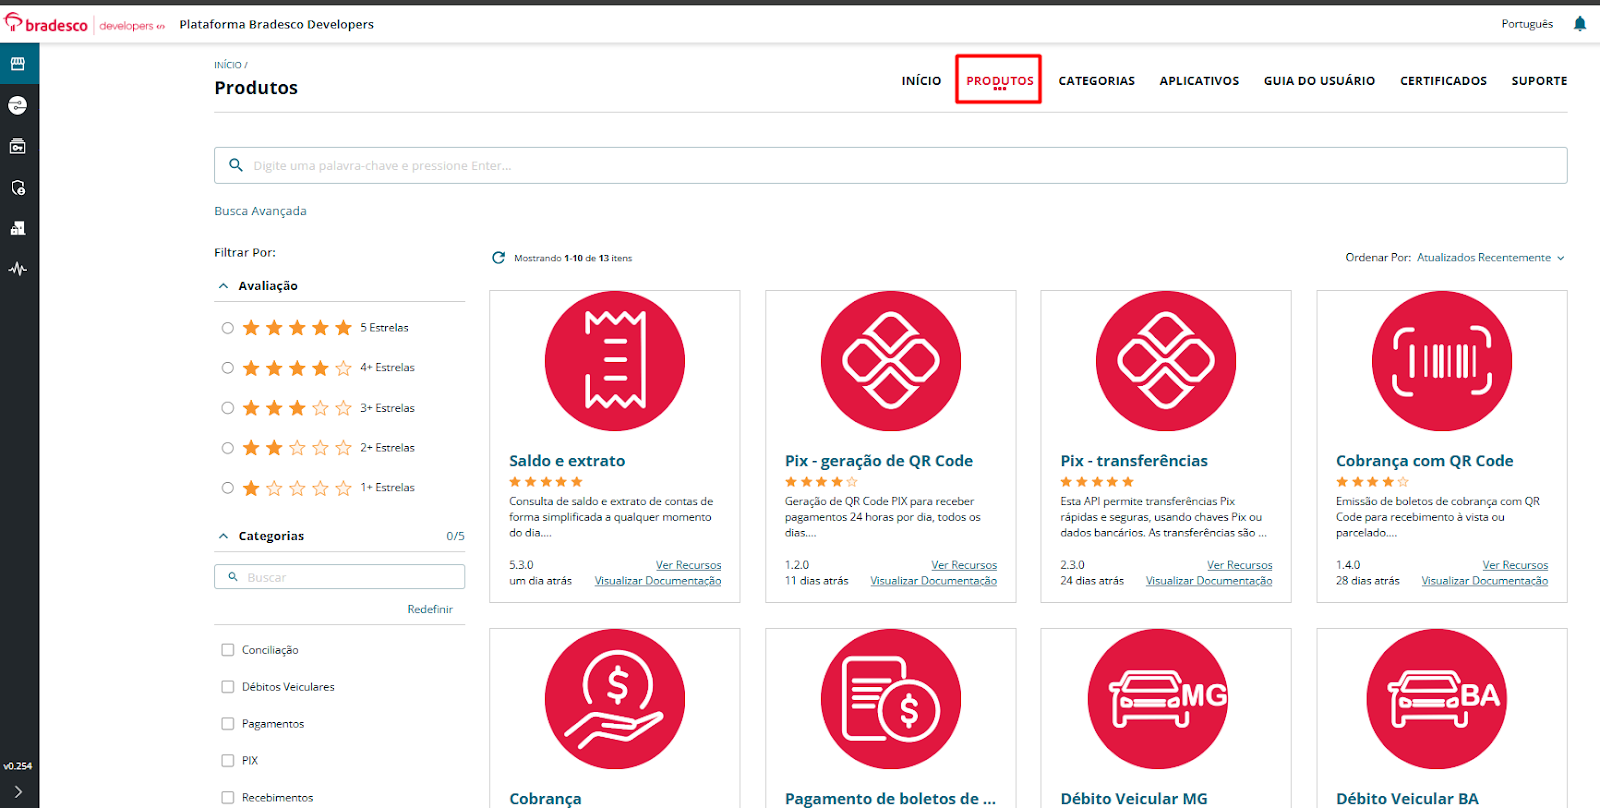Check the Conciliação category
This screenshot has width=1600, height=808.
coord(228,650)
